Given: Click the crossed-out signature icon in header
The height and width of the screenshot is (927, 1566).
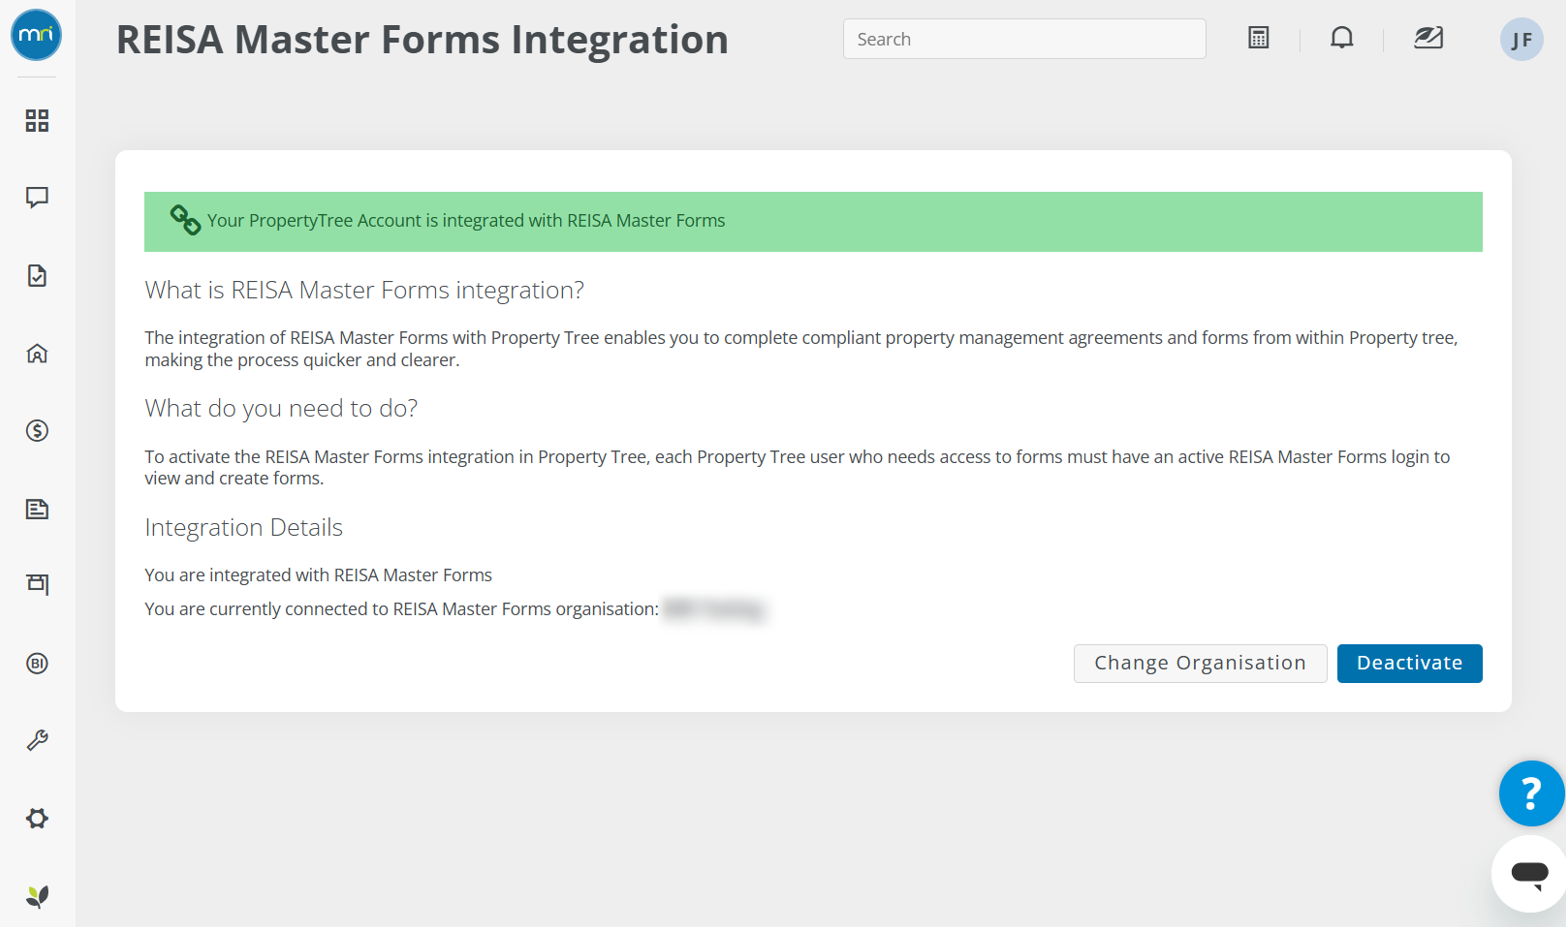Looking at the screenshot, I should pos(1428,38).
